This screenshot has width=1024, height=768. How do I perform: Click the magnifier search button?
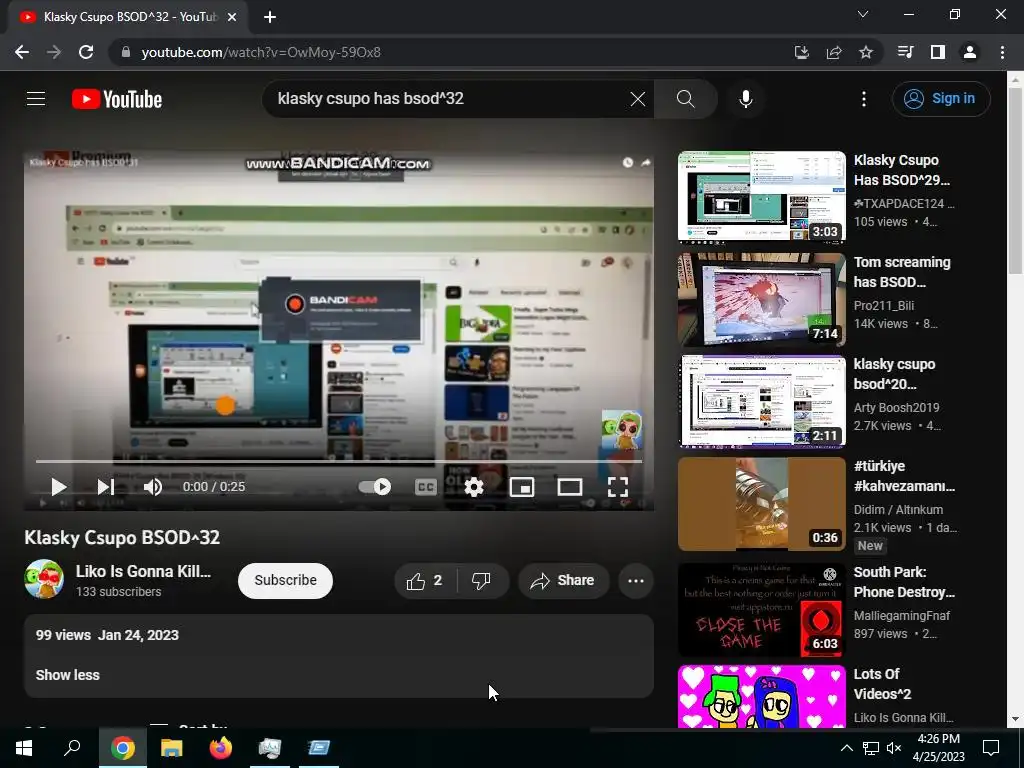tap(686, 99)
